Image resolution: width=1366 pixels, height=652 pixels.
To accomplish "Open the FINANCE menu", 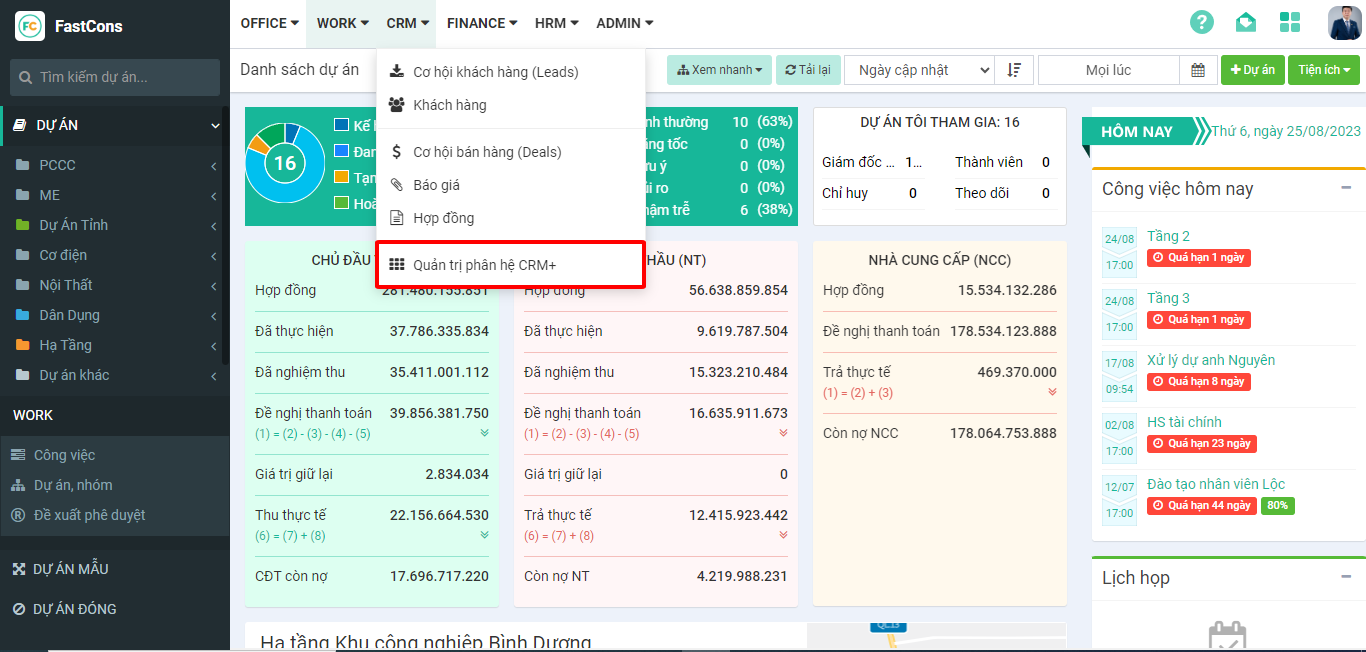I will pos(481,23).
